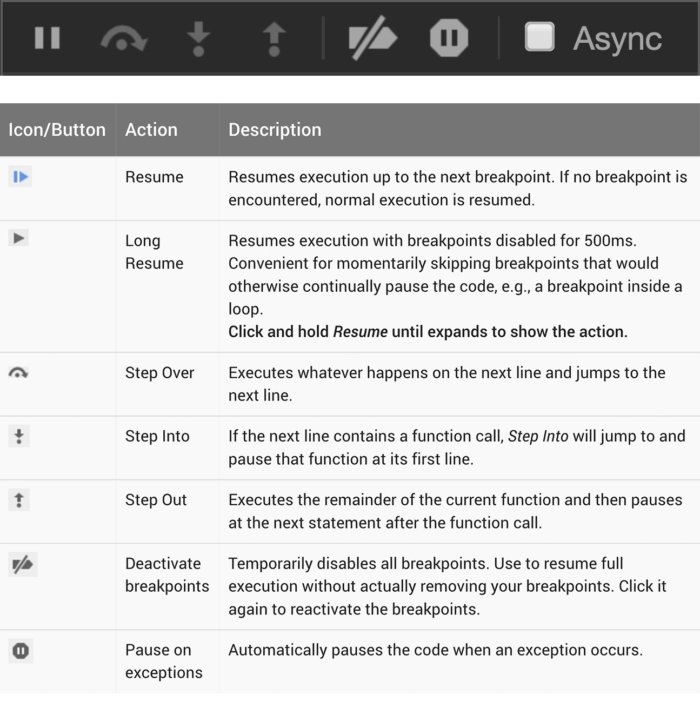Click the Deactivate breakpoints action label
The image size is (700, 708).
click(167, 575)
